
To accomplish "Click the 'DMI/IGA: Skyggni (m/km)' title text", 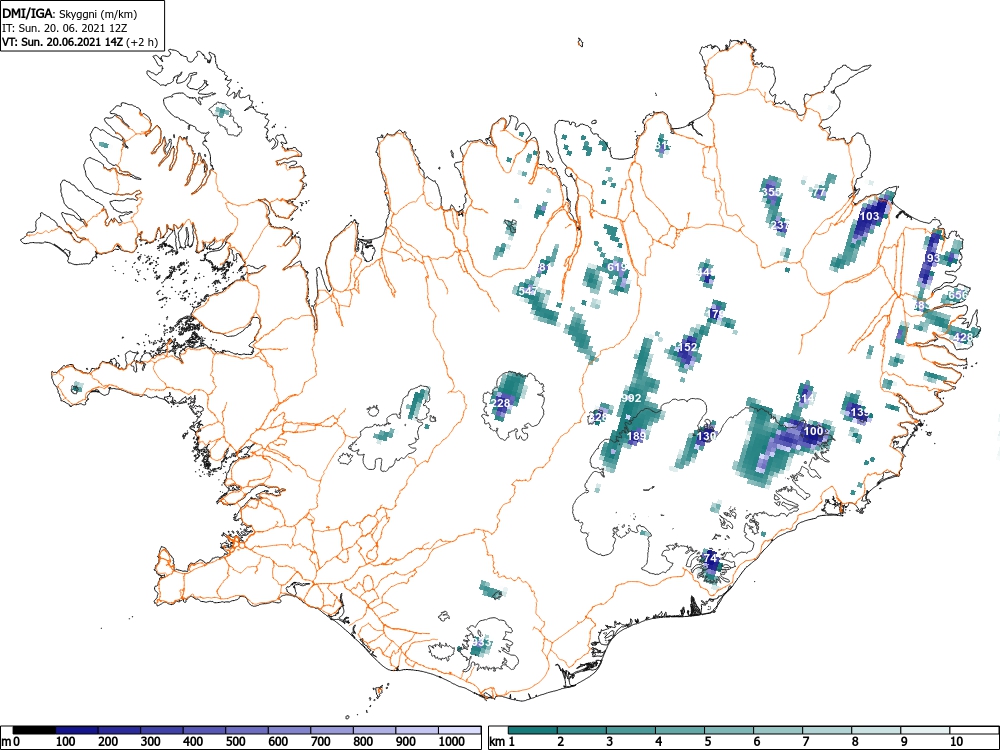I will (70, 14).
